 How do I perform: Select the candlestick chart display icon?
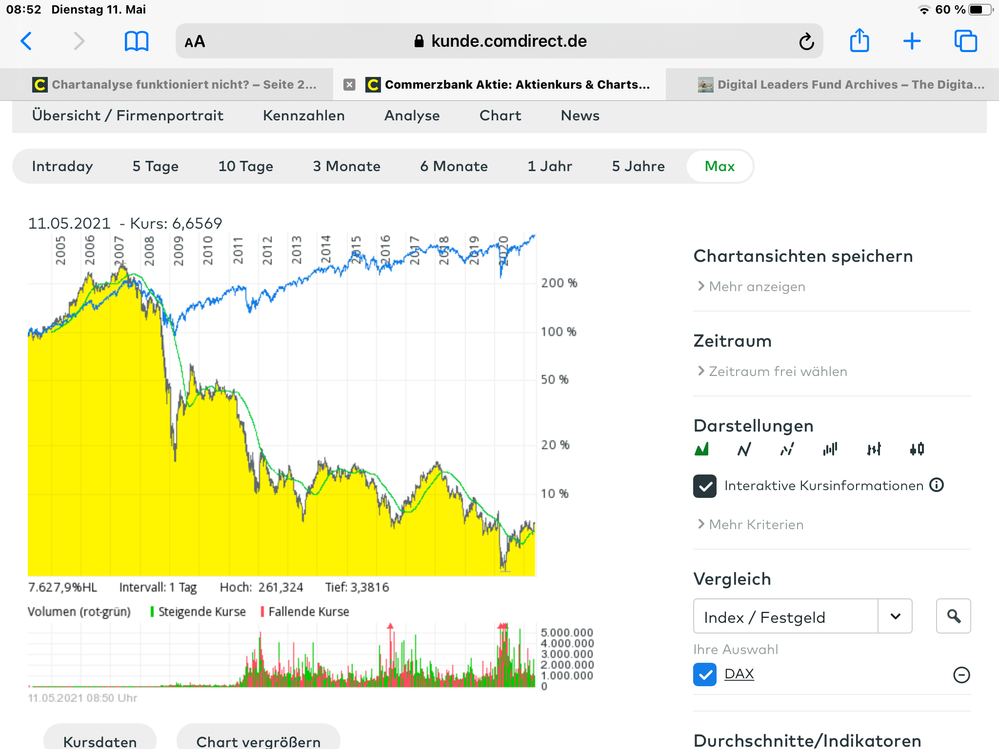(917, 449)
